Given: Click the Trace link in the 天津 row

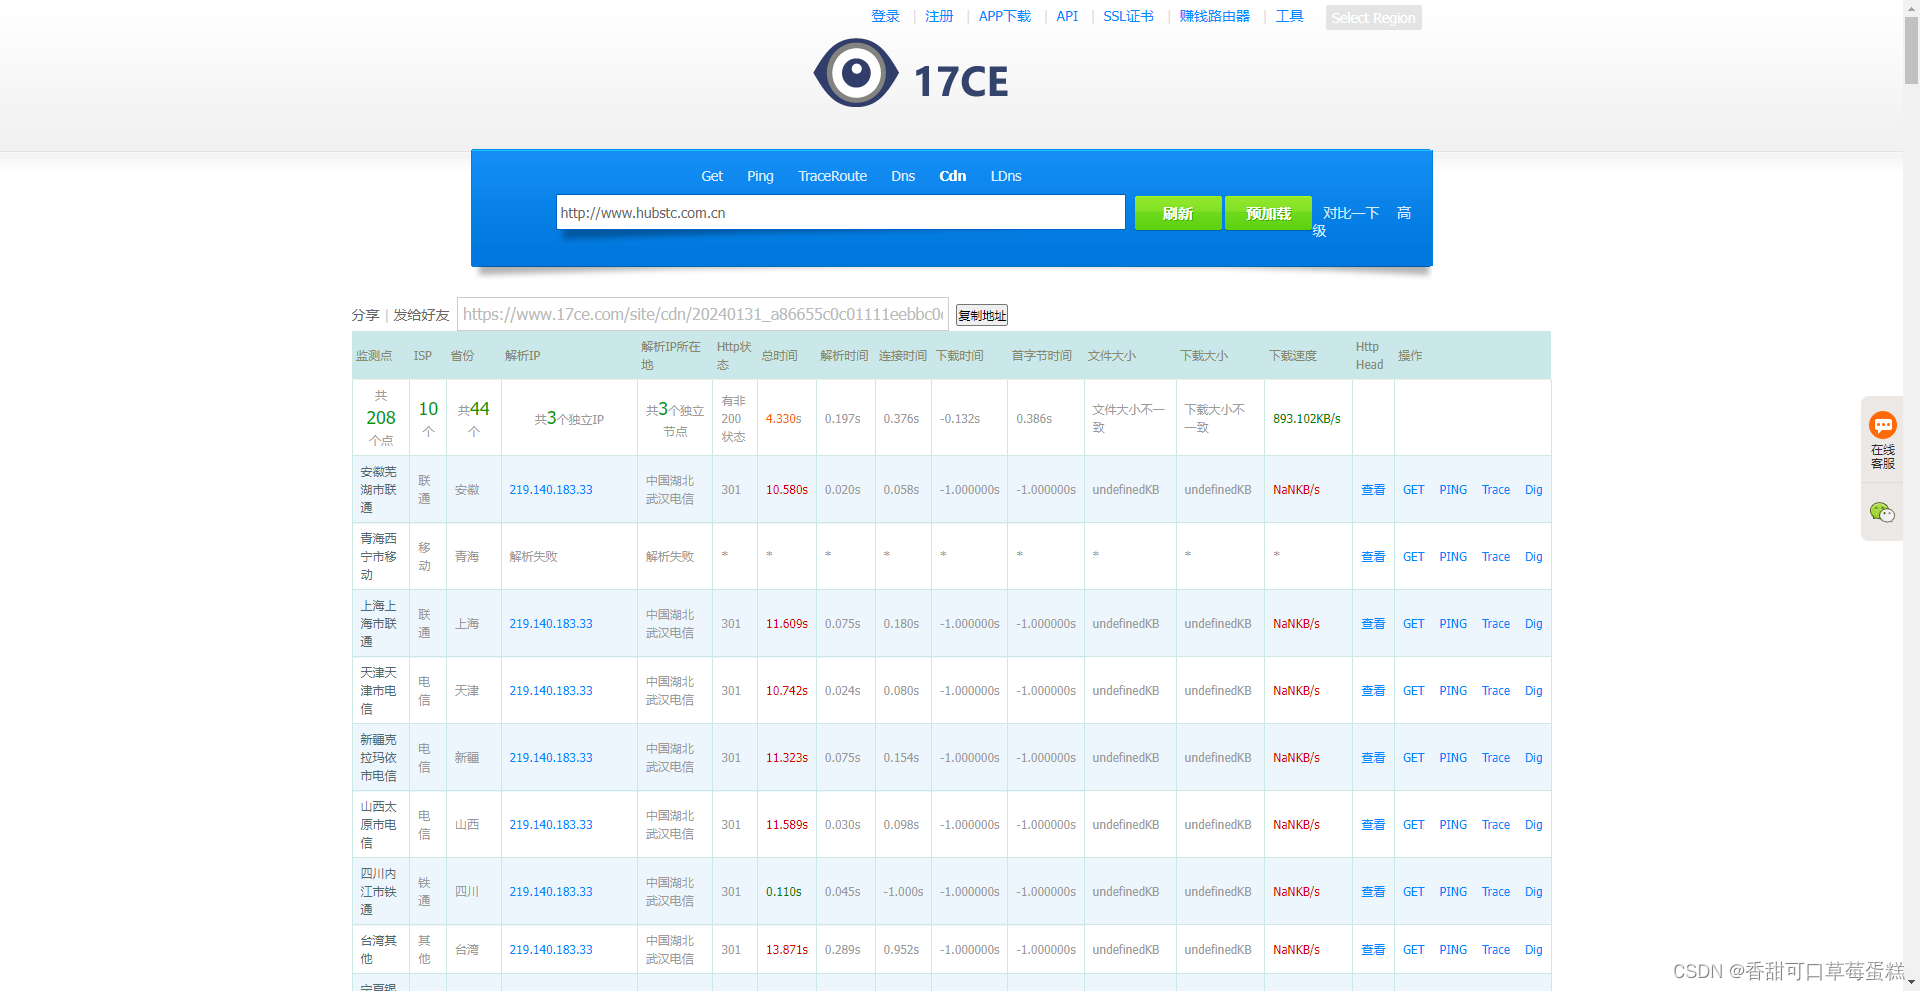Looking at the screenshot, I should tap(1495, 690).
